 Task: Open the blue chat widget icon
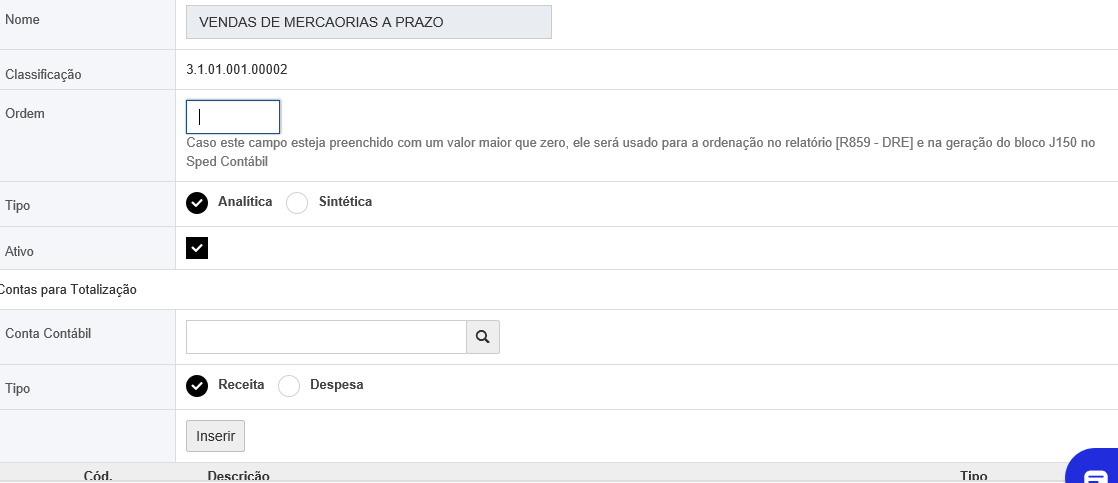coord(1094,467)
